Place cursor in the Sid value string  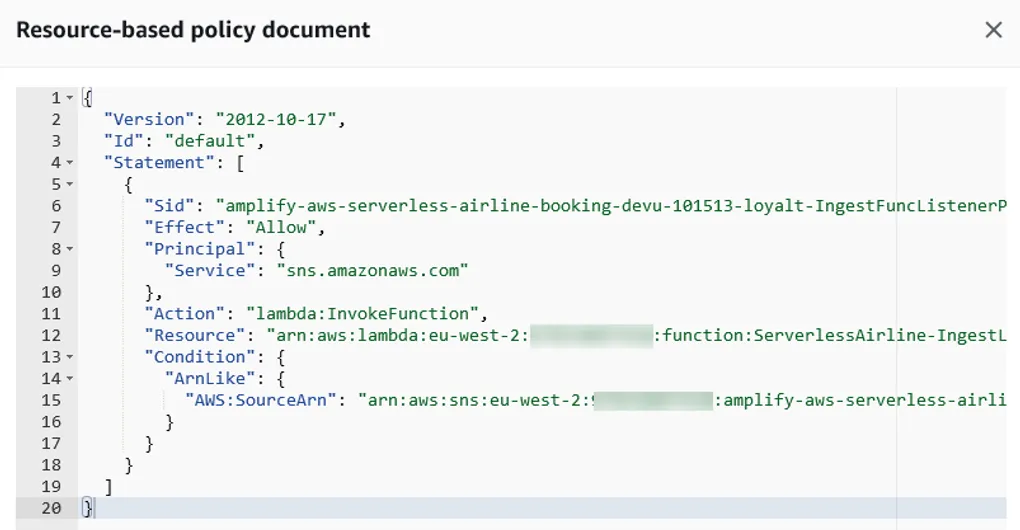600,206
